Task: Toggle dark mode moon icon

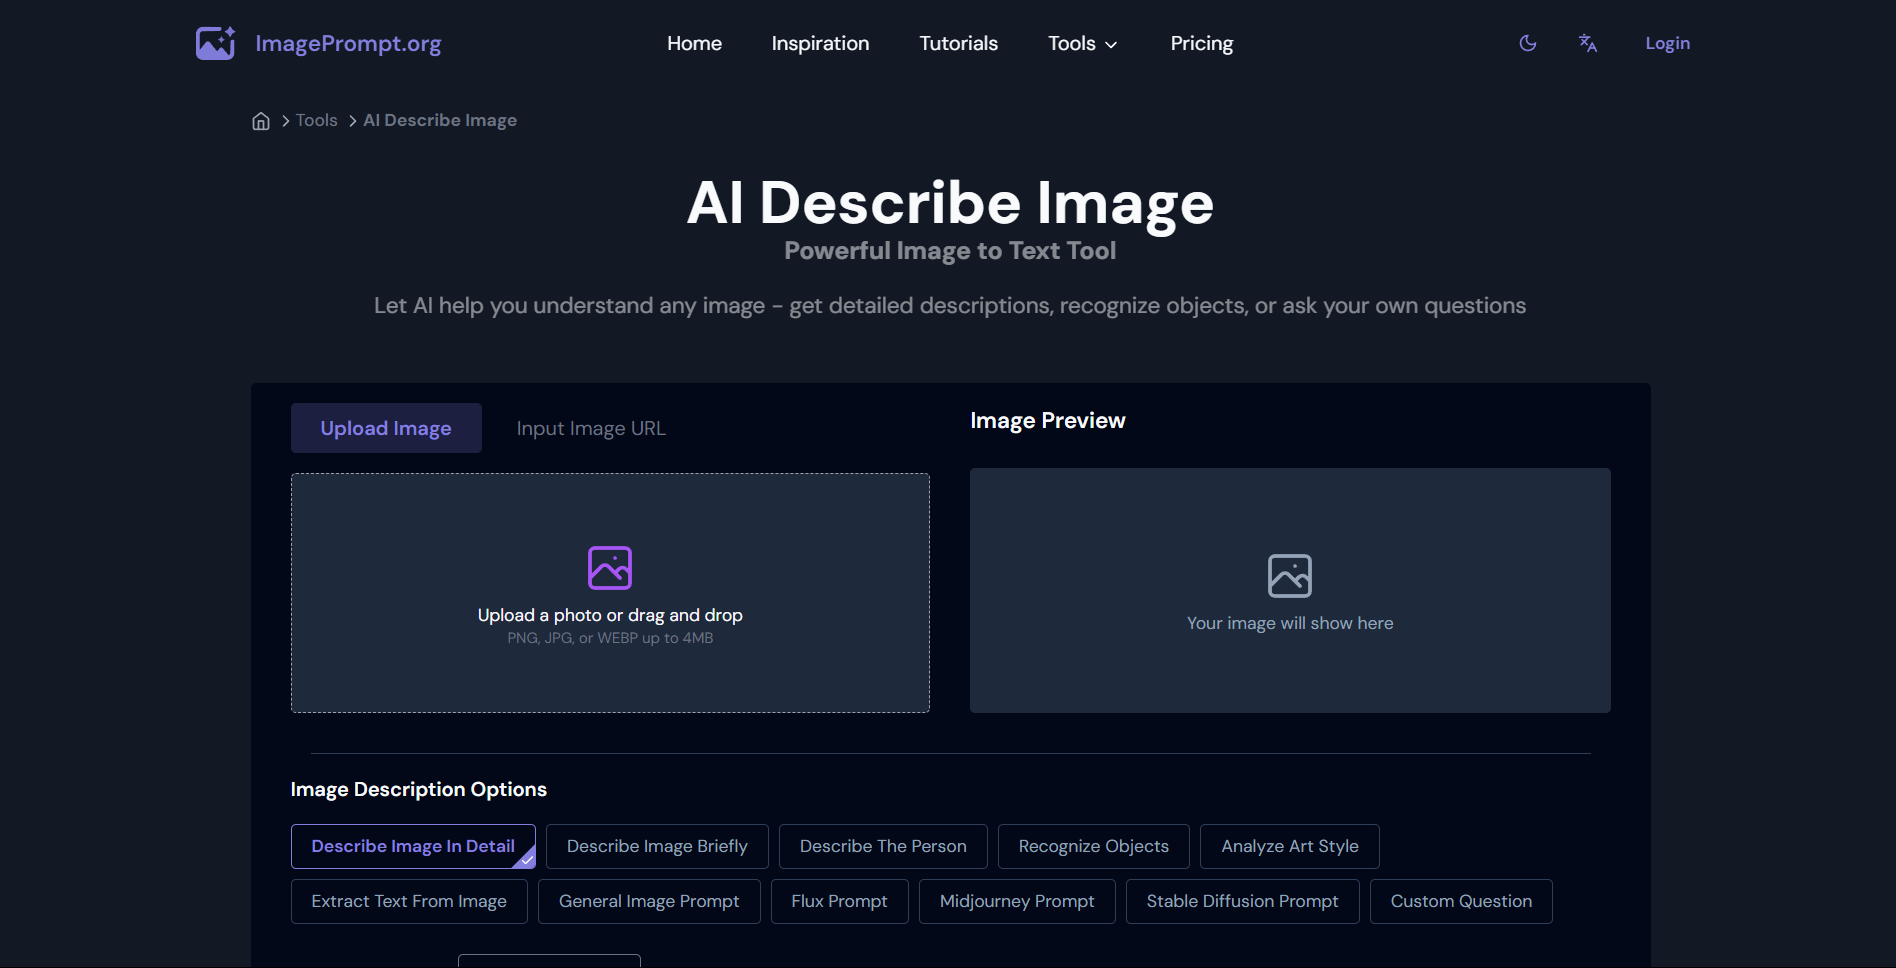Action: (x=1527, y=43)
